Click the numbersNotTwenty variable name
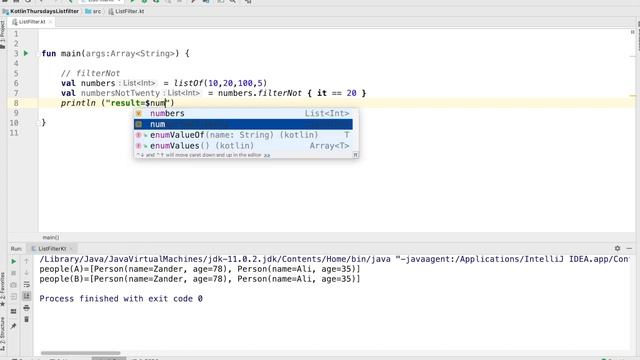This screenshot has height=360, width=640. [120, 93]
